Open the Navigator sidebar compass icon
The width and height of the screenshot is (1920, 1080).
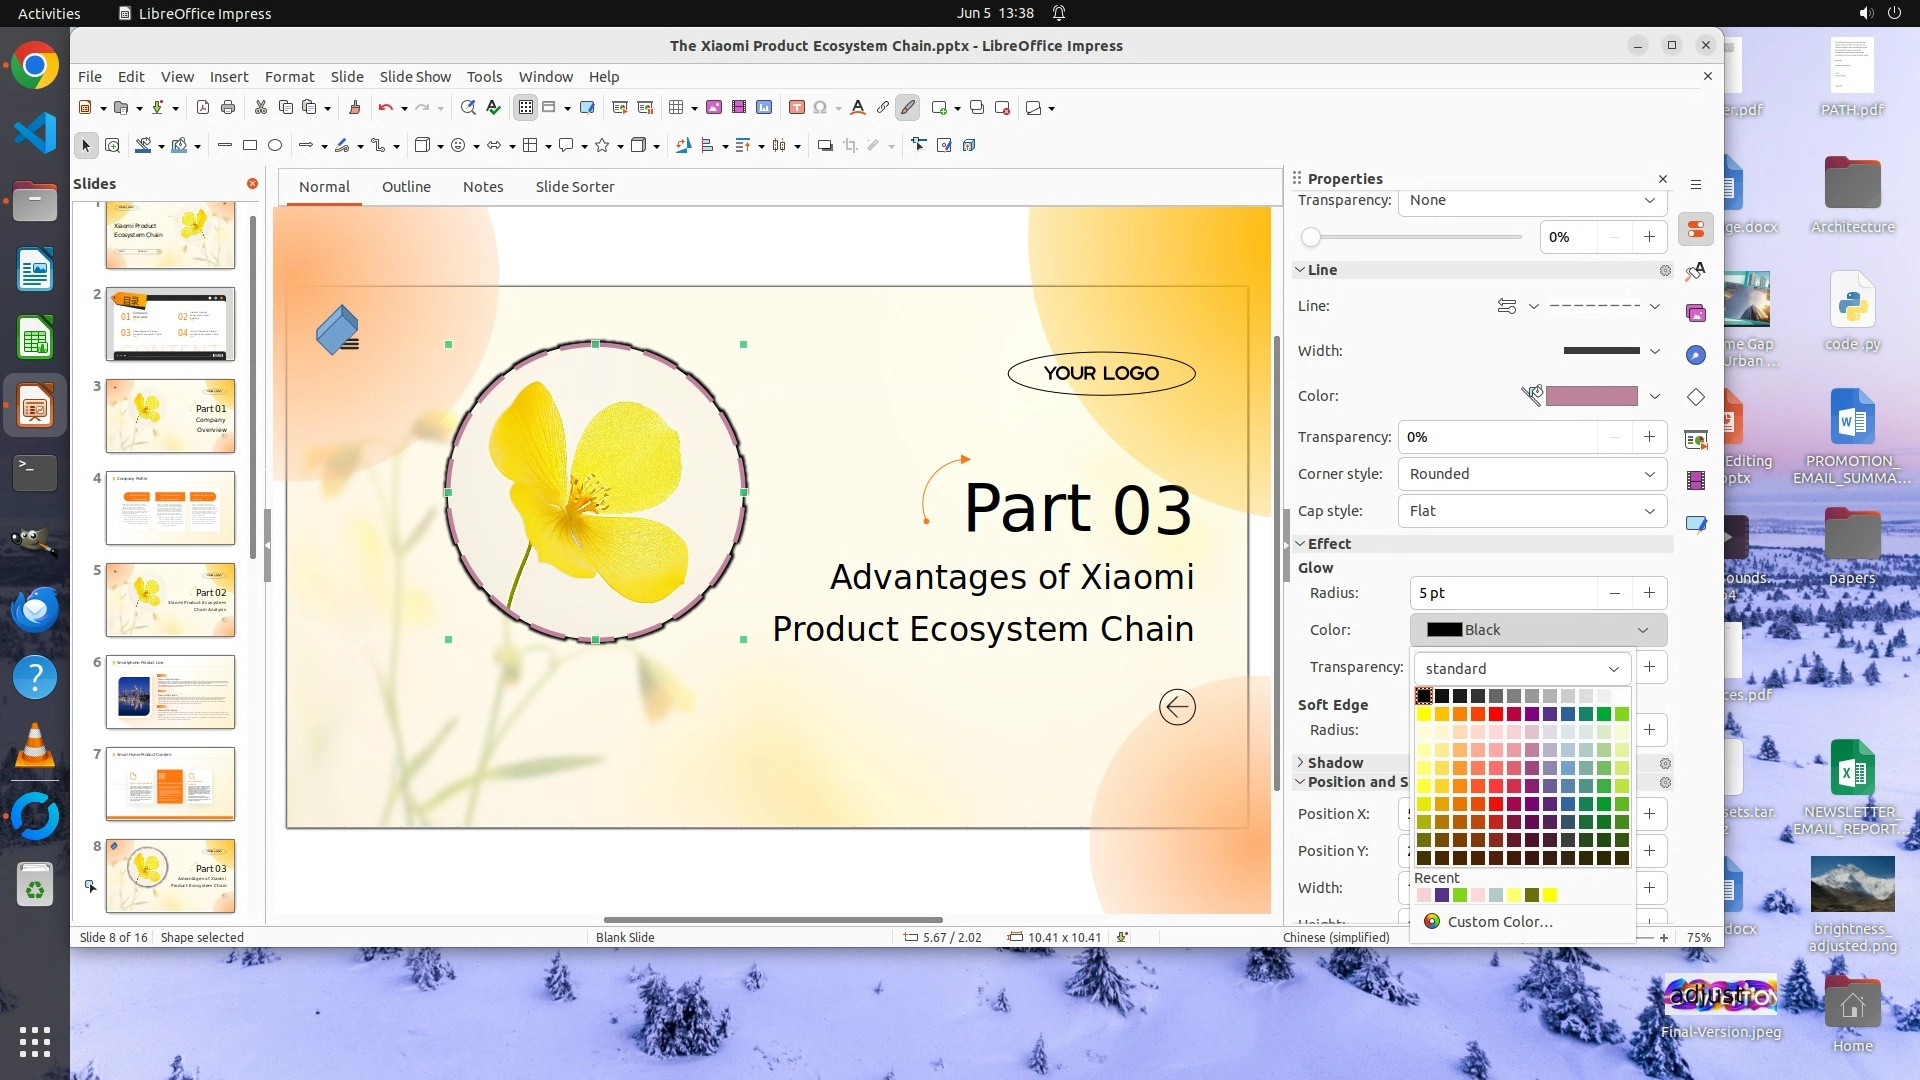point(1696,355)
